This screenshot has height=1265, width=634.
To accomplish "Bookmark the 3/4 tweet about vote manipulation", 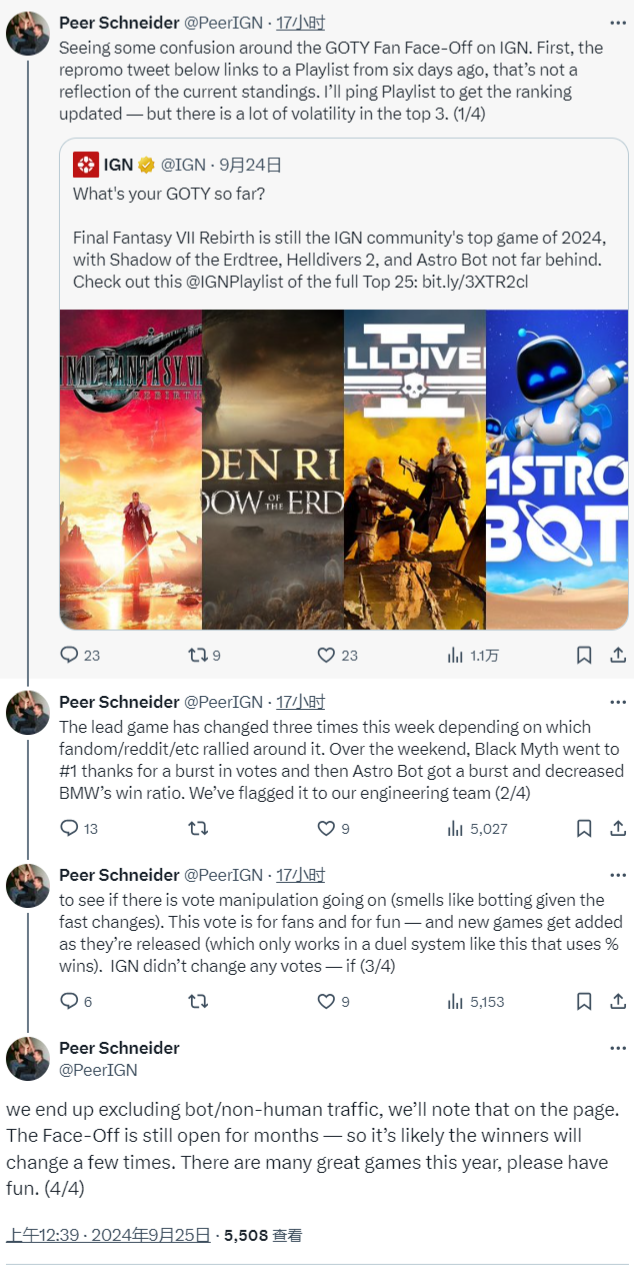I will [x=585, y=1001].
